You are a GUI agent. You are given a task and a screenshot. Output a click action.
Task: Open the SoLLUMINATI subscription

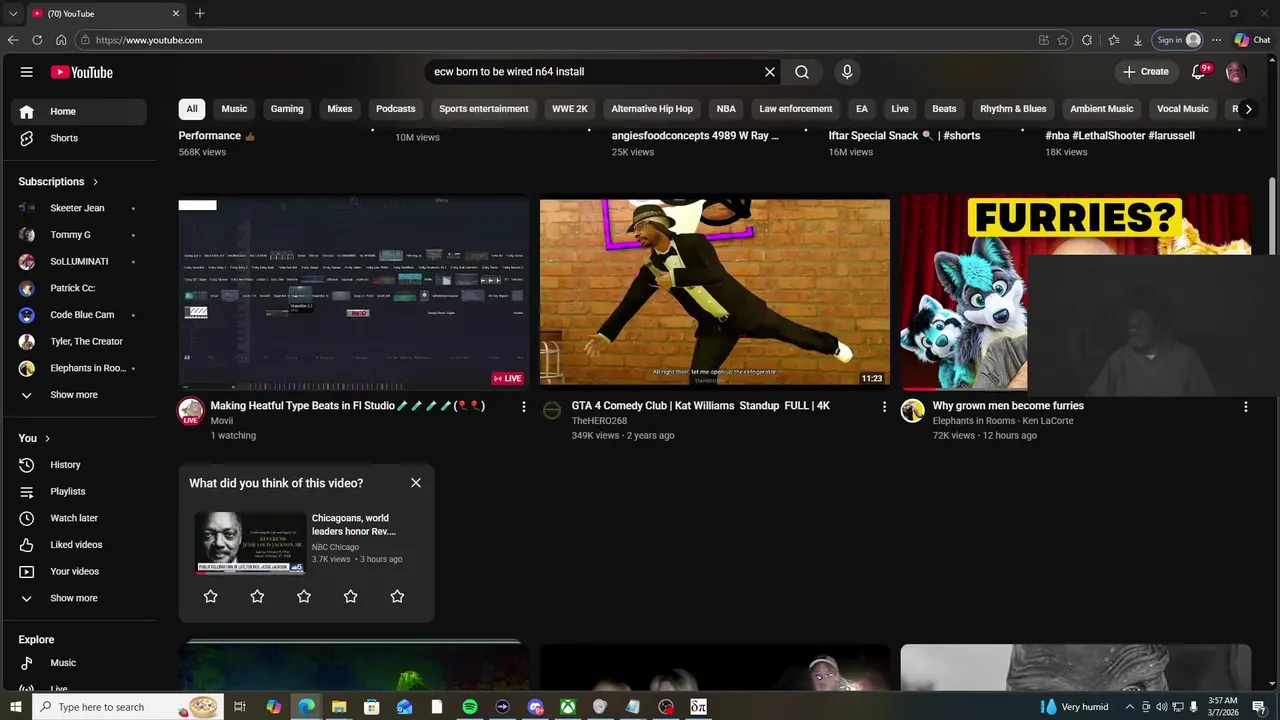pos(79,262)
